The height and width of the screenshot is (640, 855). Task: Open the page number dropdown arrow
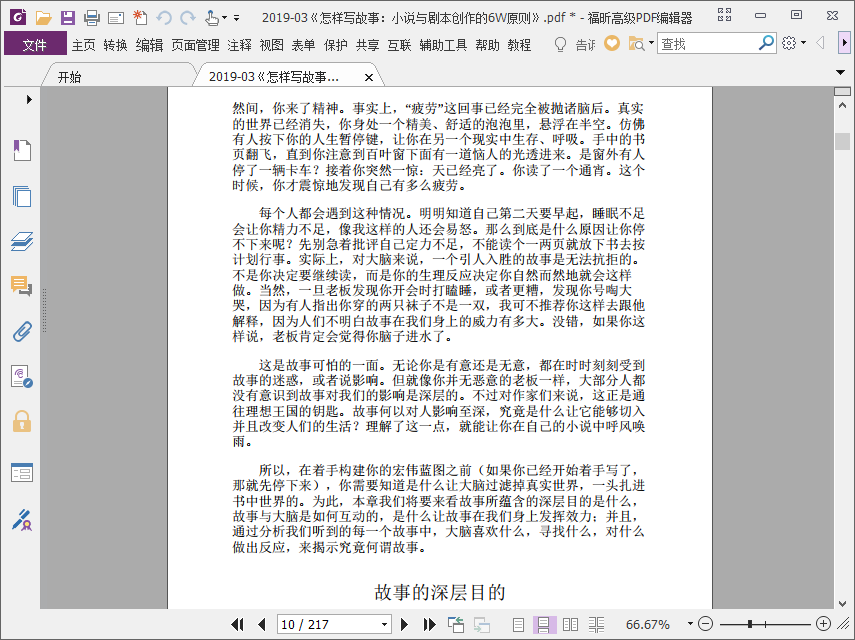[384, 624]
